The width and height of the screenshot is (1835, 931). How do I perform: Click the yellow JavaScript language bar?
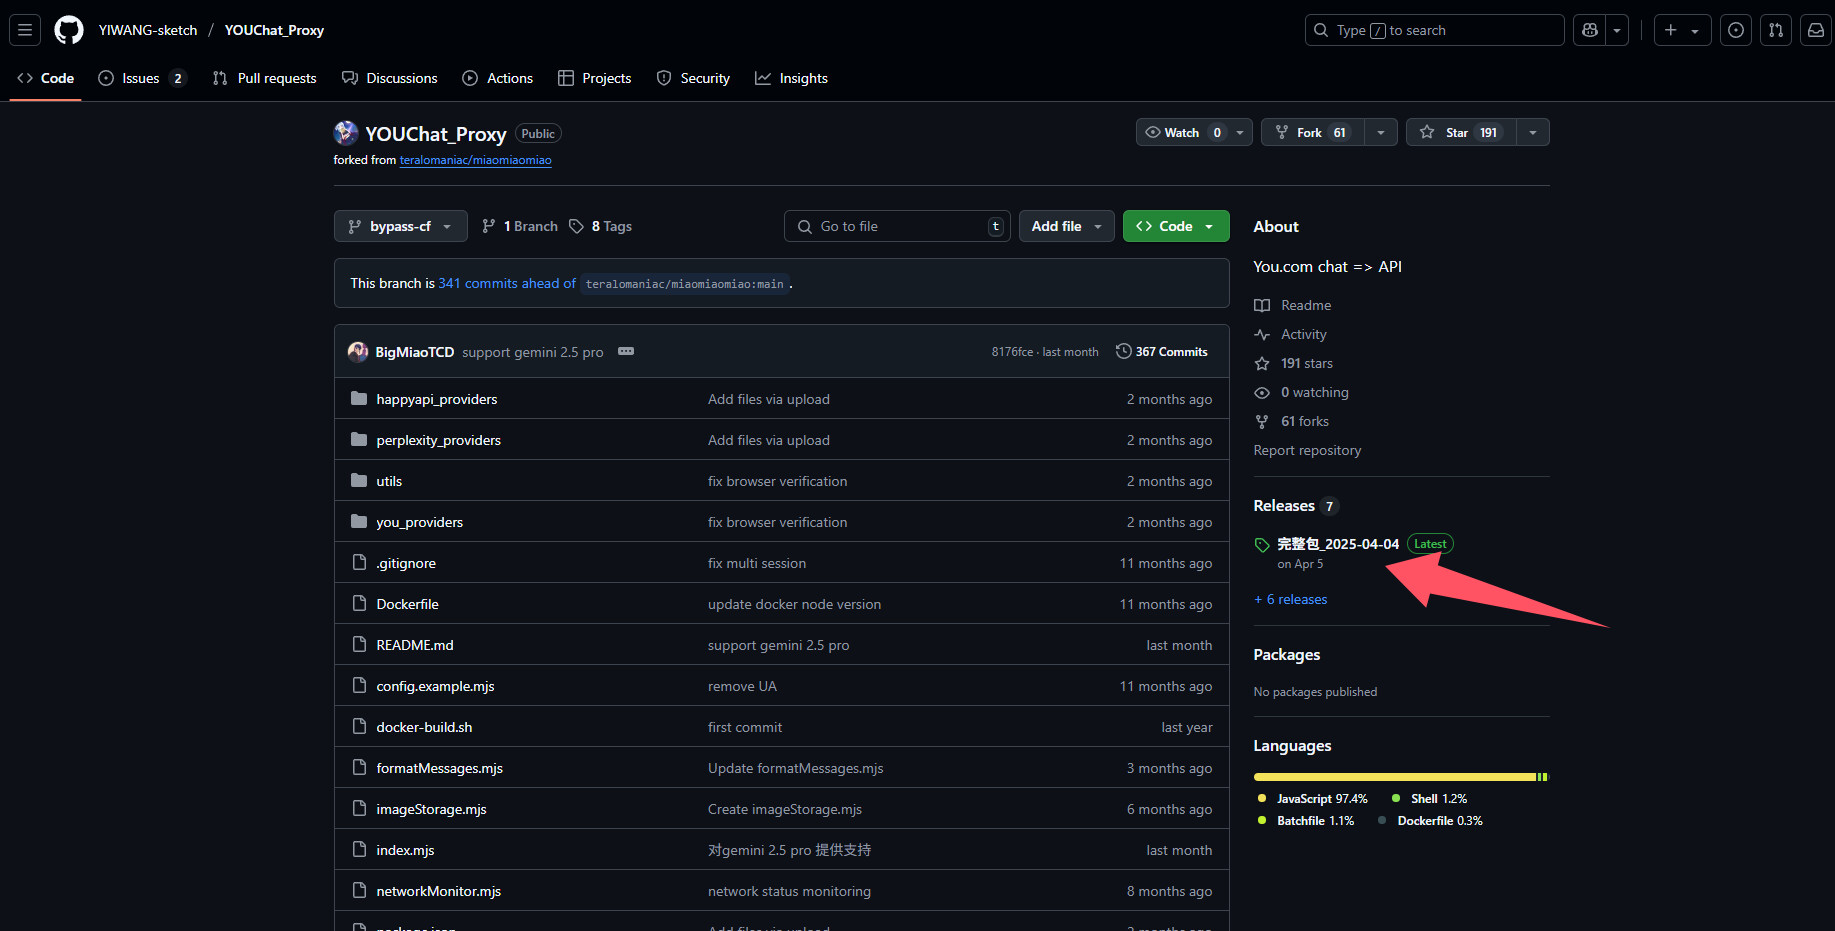[x=1394, y=777]
